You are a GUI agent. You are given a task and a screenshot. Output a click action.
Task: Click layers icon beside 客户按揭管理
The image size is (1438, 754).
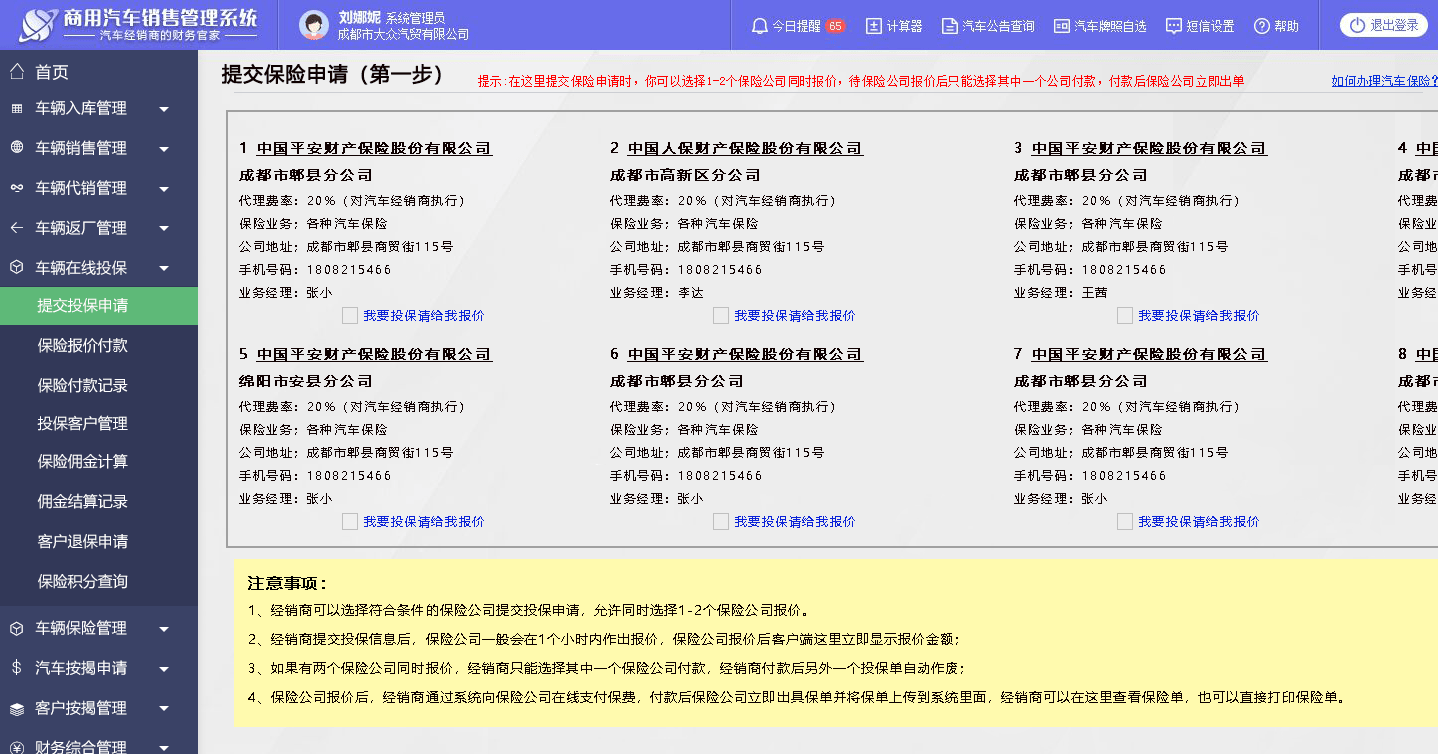(17, 708)
